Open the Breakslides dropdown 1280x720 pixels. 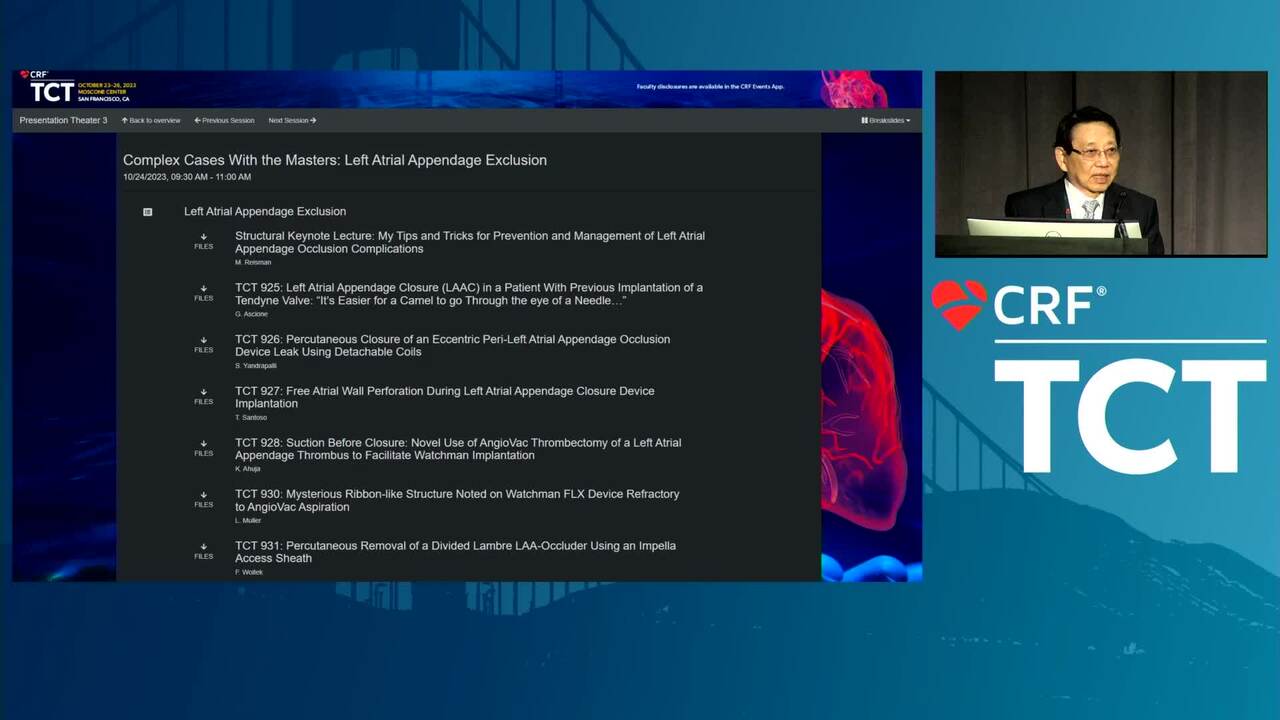[x=886, y=120]
